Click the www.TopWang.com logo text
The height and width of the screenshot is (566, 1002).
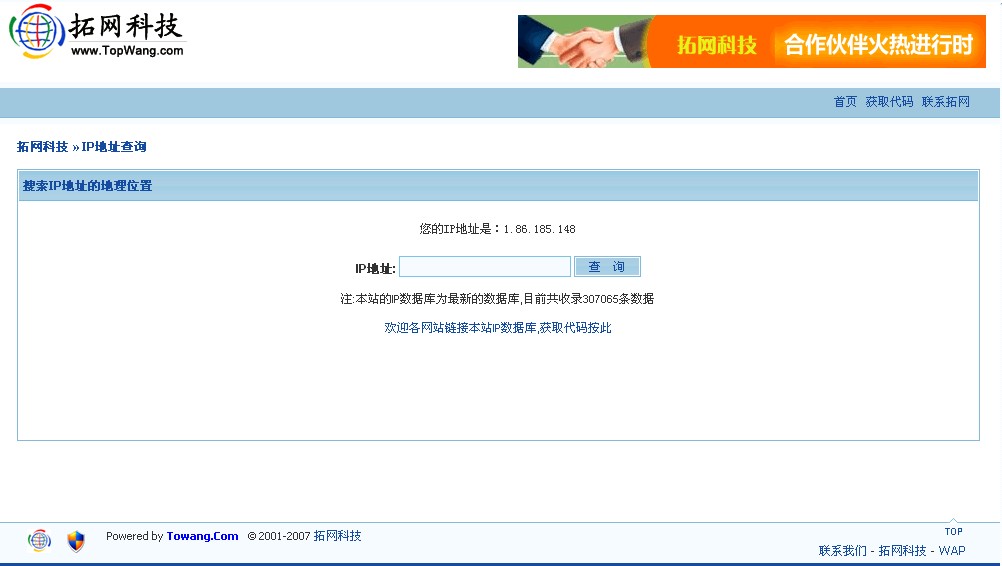pyautogui.click(x=127, y=50)
